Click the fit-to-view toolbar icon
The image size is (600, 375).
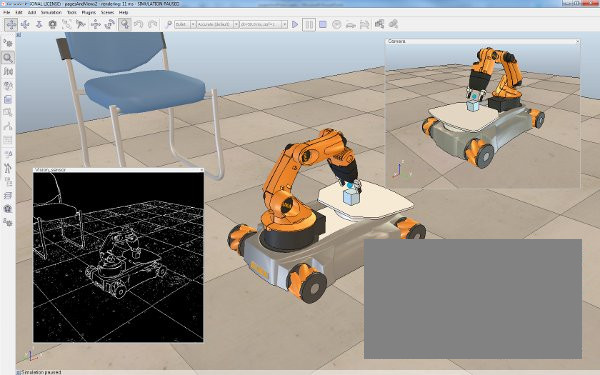(x=67, y=24)
